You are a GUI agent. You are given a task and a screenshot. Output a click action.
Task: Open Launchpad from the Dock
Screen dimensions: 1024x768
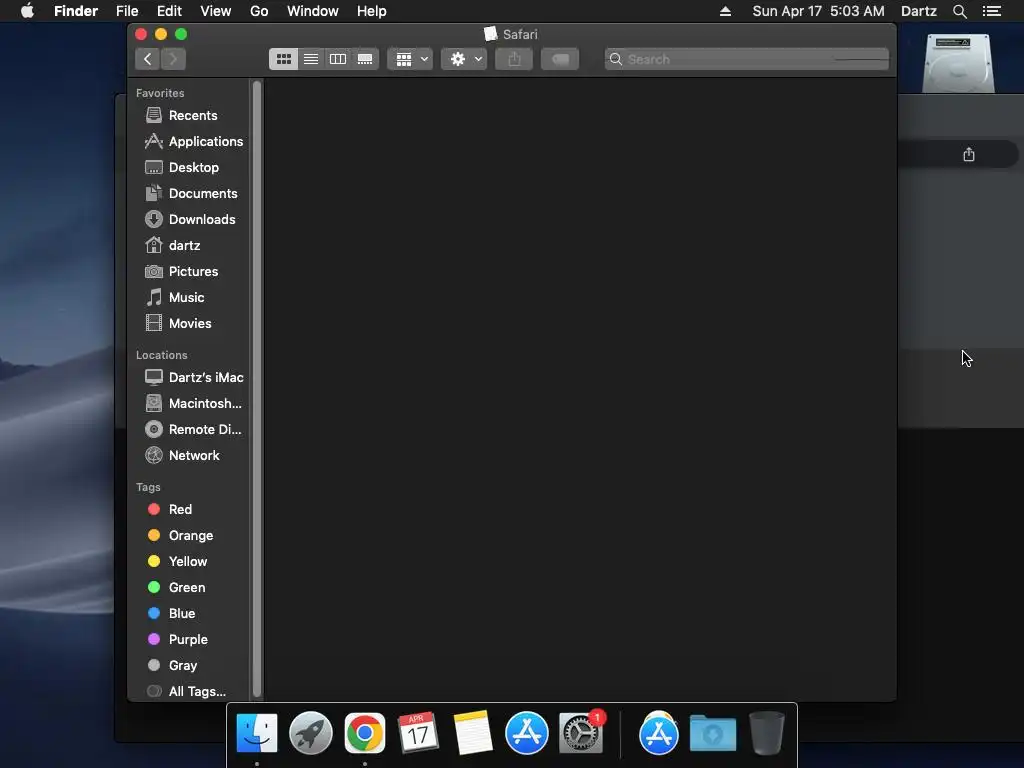311,733
